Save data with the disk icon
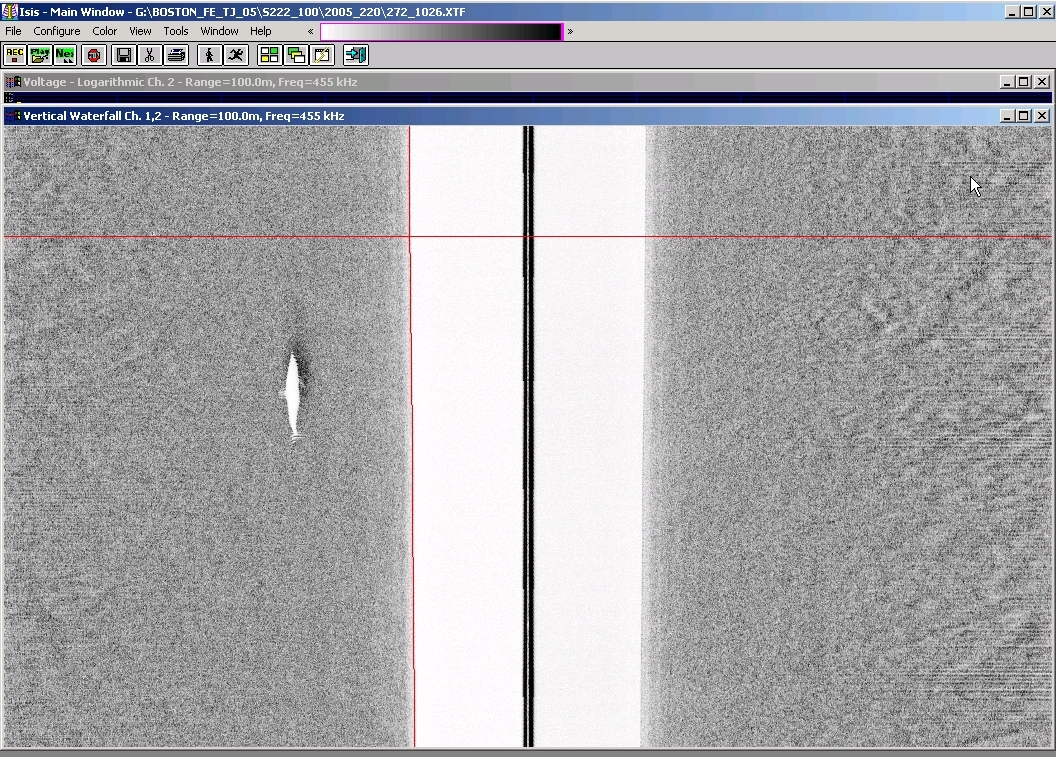1056x757 pixels. pyautogui.click(x=124, y=55)
